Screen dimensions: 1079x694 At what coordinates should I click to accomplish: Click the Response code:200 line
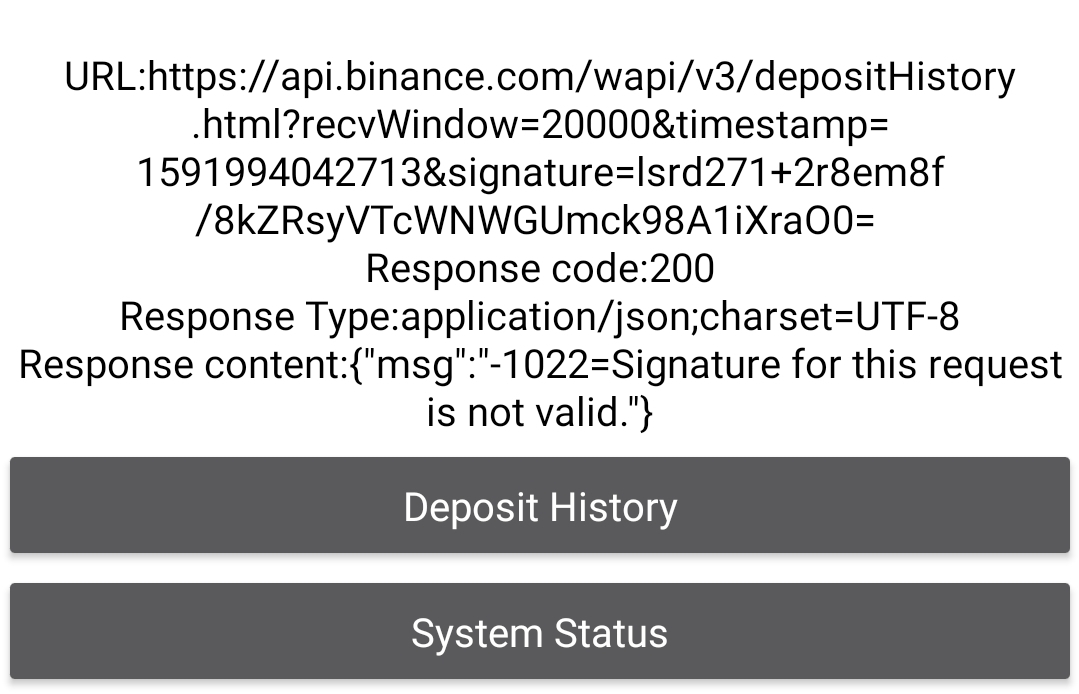pos(540,269)
